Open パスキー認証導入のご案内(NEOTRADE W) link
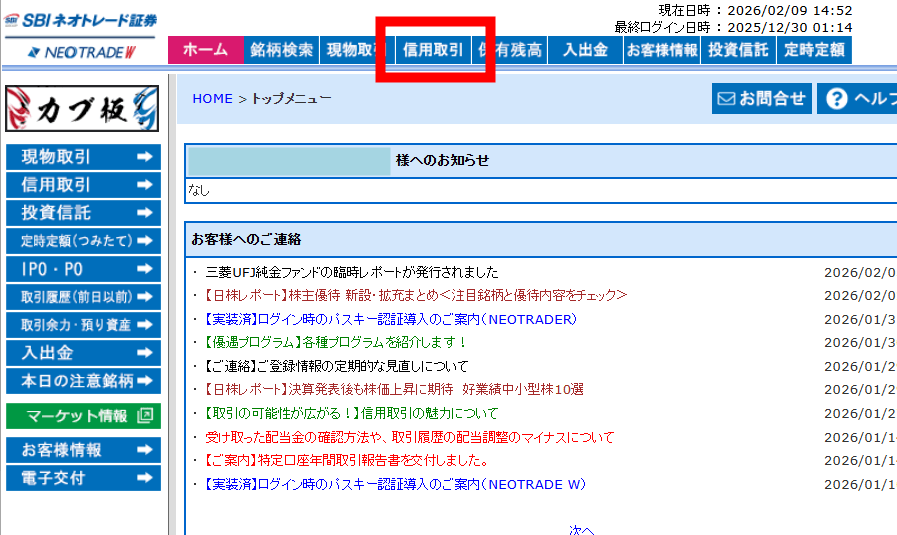897x535 pixels. [x=396, y=485]
